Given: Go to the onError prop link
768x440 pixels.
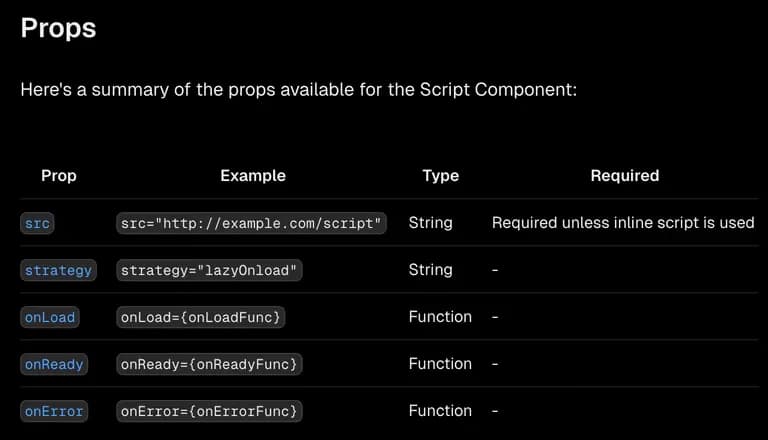Looking at the screenshot, I should [x=54, y=411].
